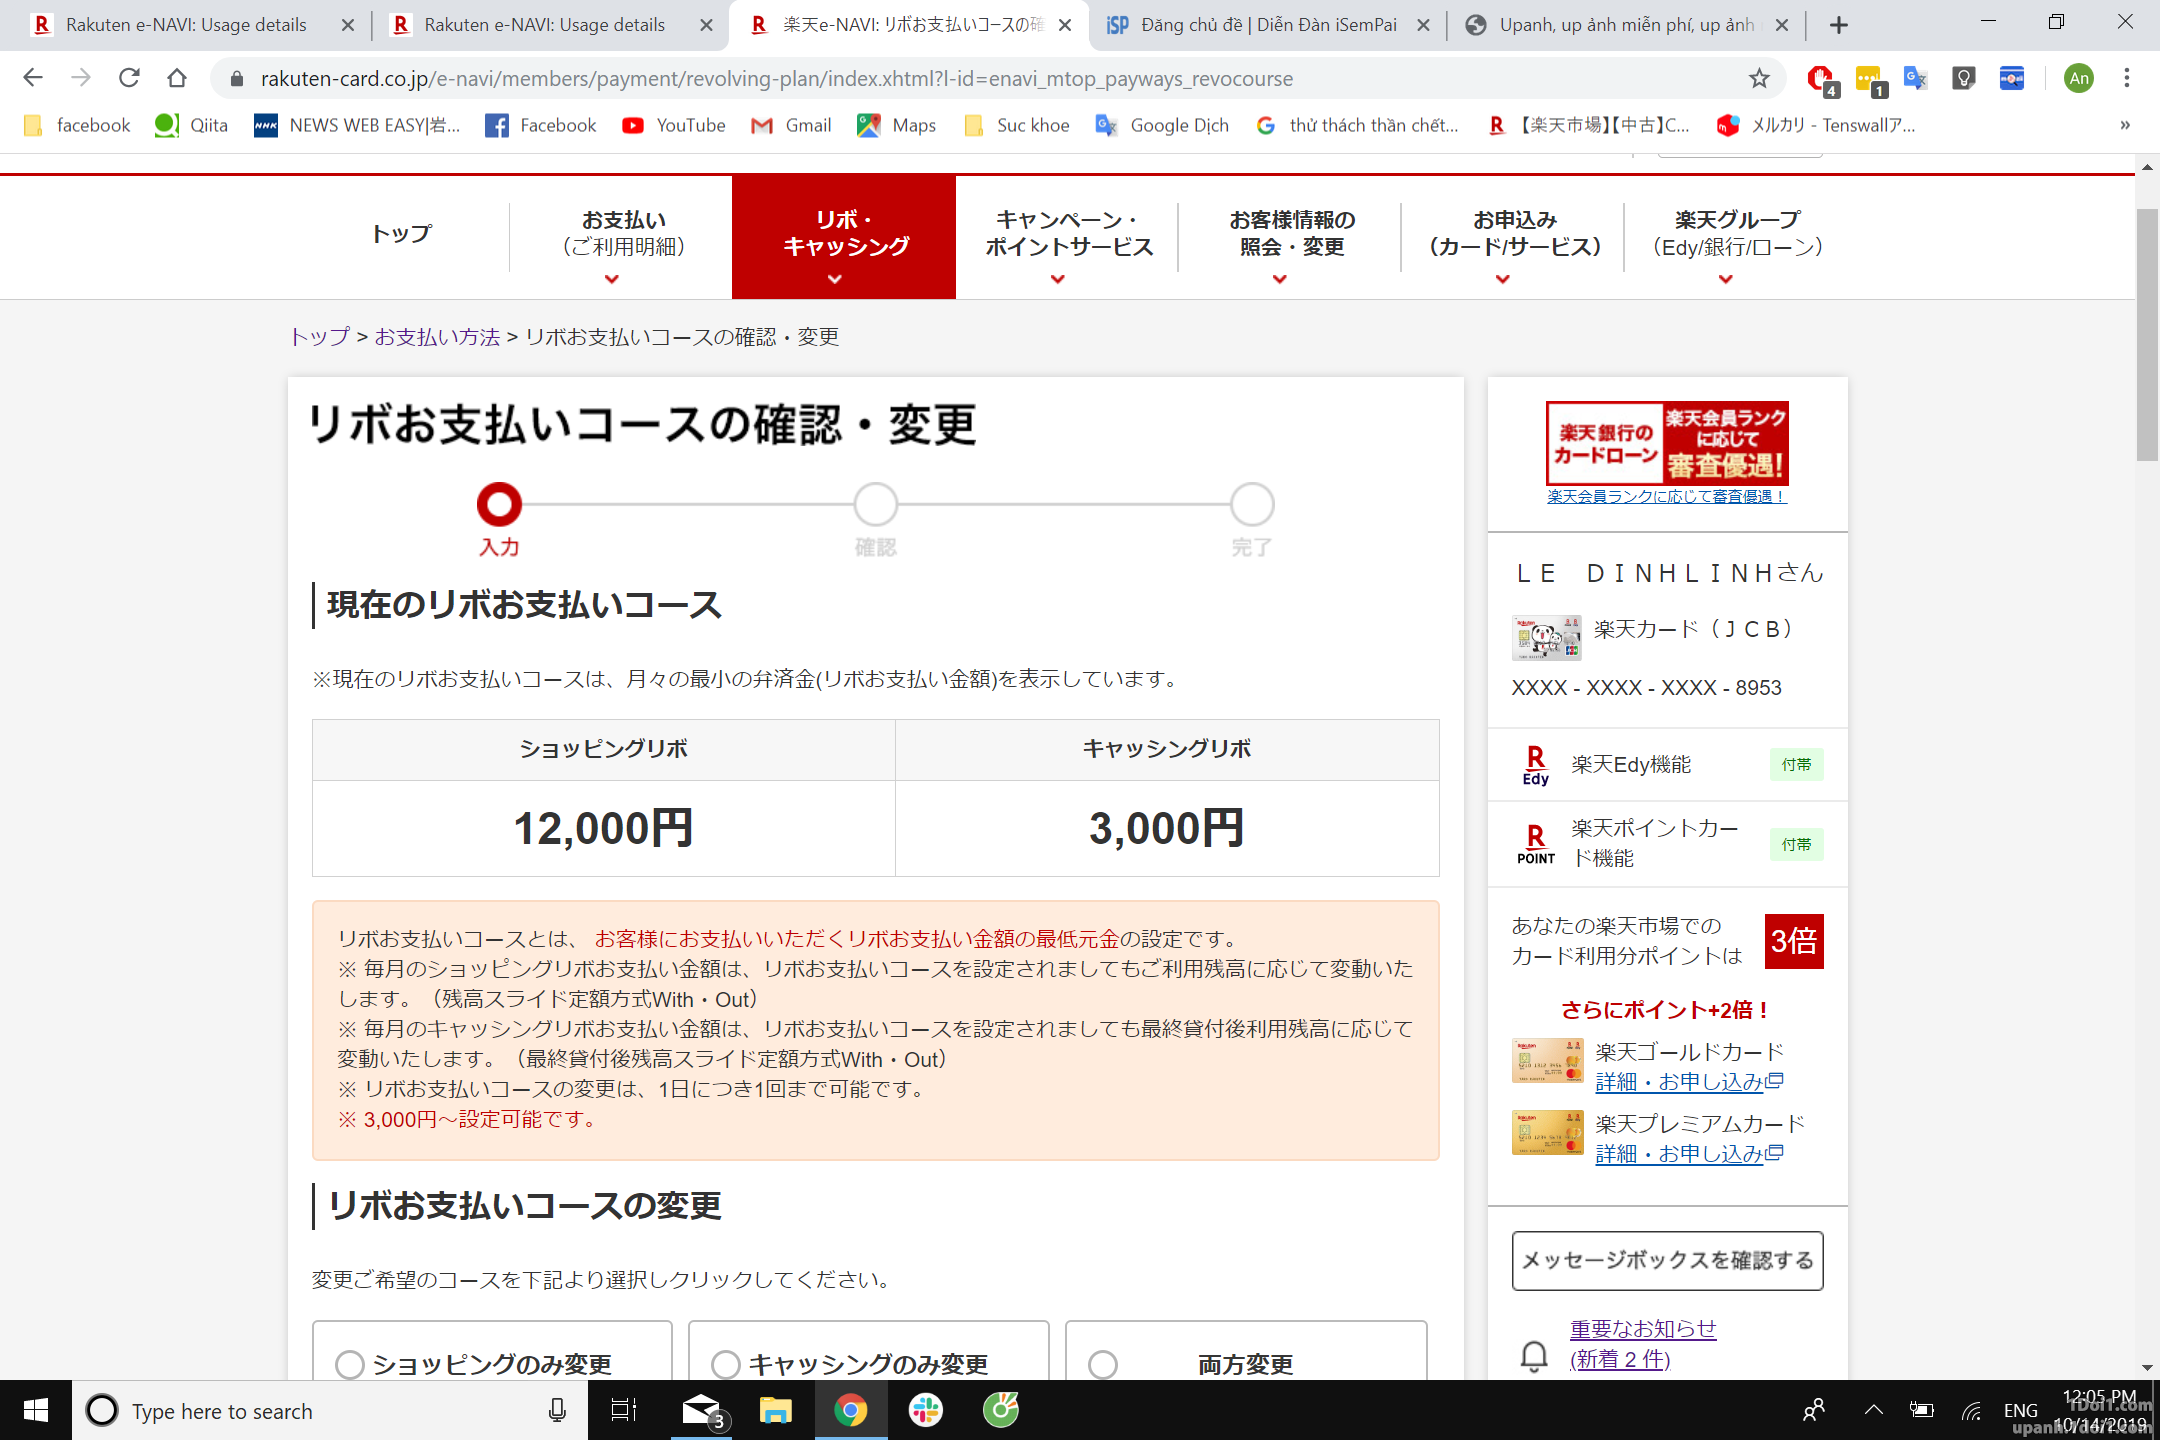
Task: Open Chrome profile avatar 'An'
Action: (2078, 78)
